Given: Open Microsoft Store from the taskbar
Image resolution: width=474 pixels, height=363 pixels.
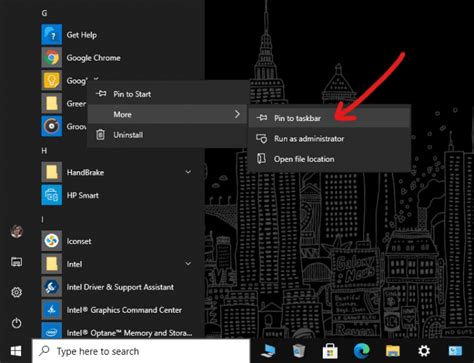Looking at the screenshot, I should coord(330,351).
